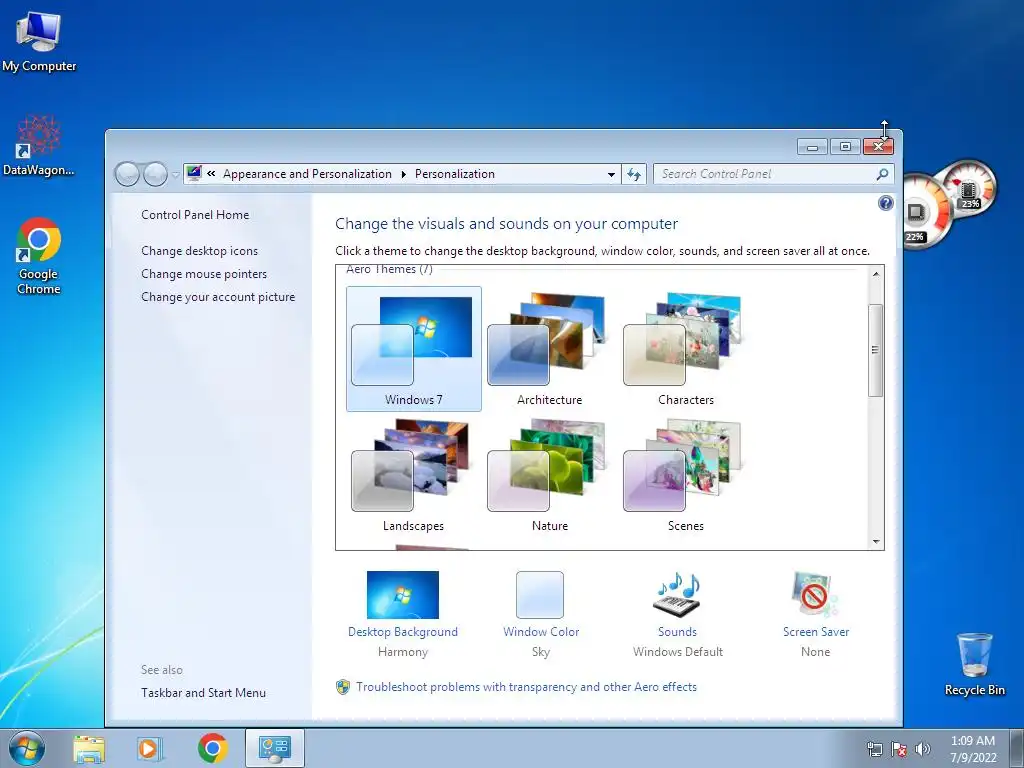The width and height of the screenshot is (1024, 768).
Task: Click the shield icon beside Troubleshoot link
Action: point(343,687)
